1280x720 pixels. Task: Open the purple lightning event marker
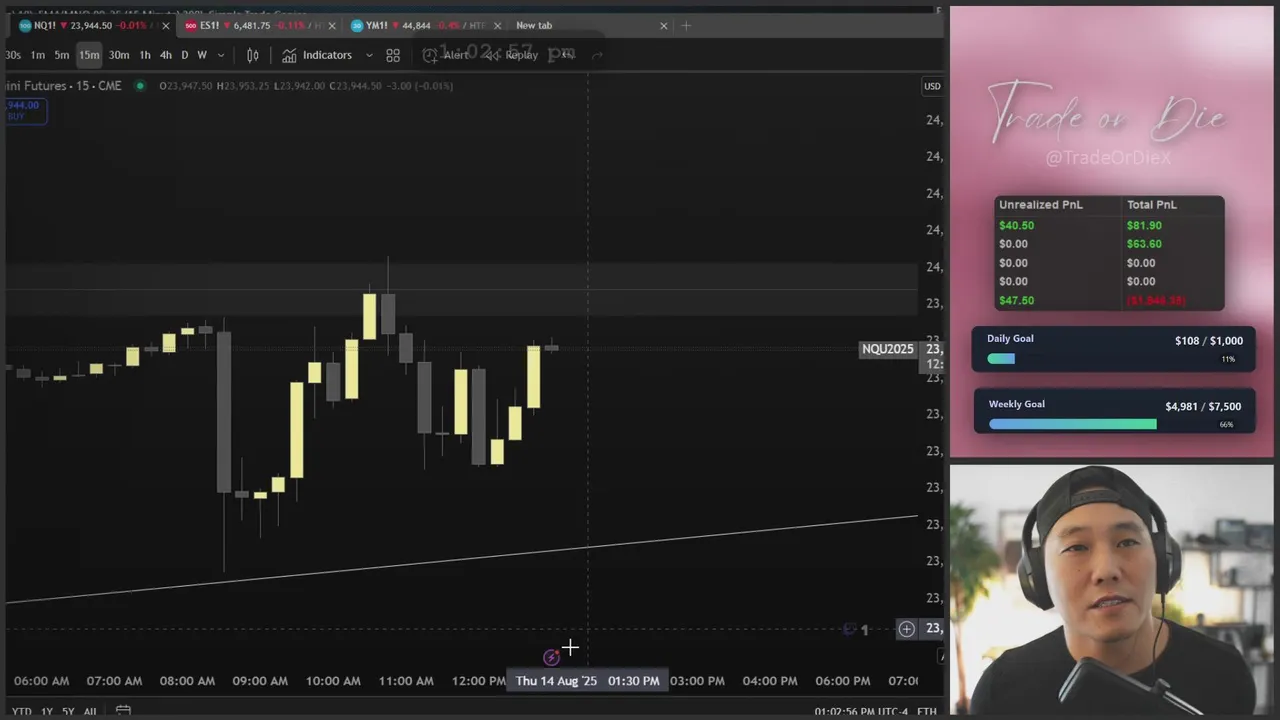[x=551, y=657]
